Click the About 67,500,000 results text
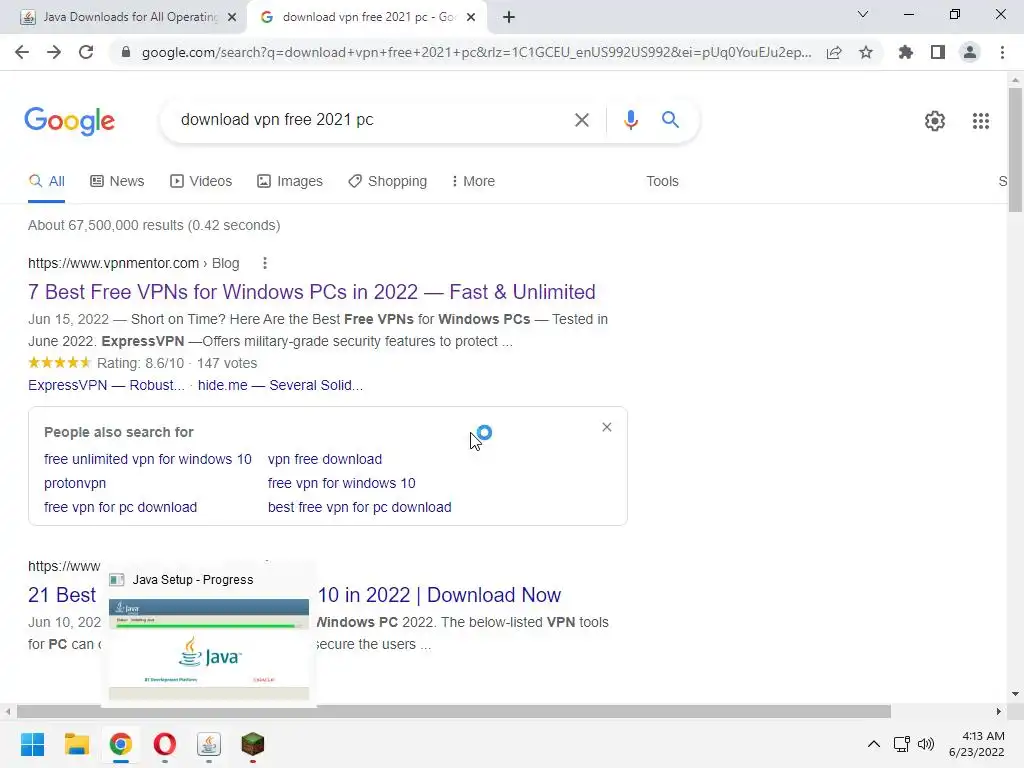 pyautogui.click(x=154, y=225)
